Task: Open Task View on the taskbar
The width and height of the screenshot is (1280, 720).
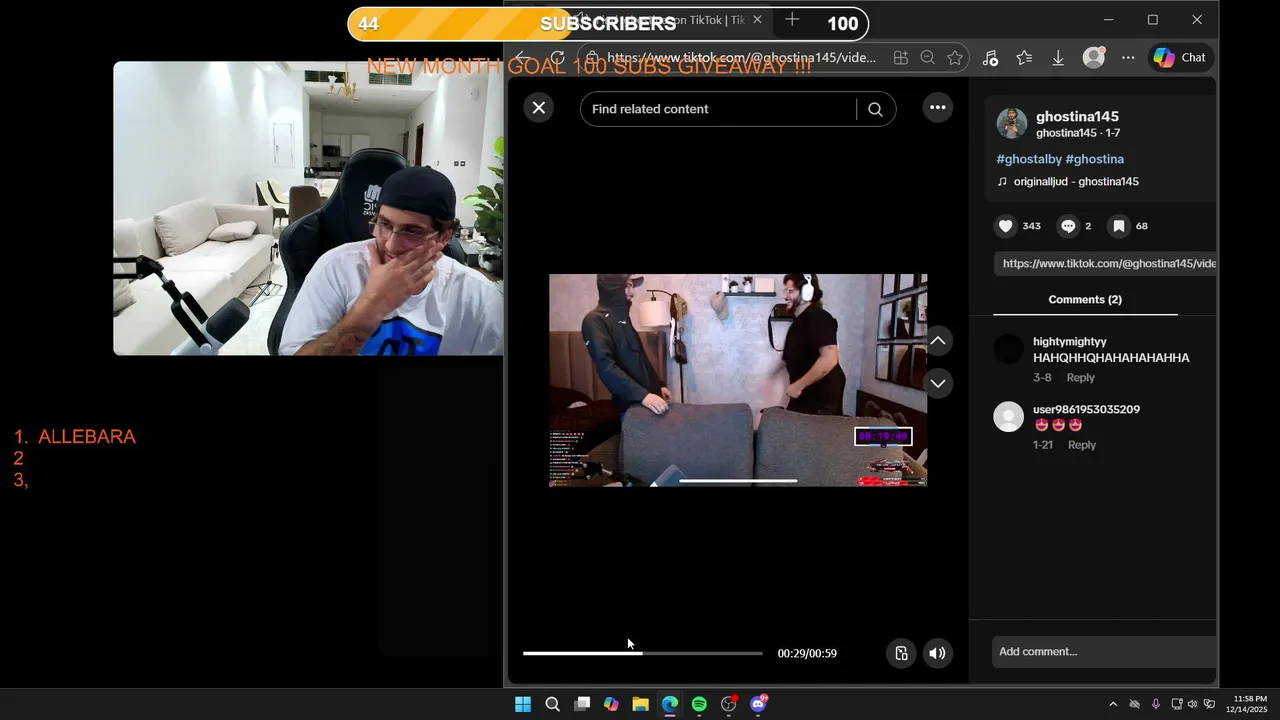Action: click(x=582, y=704)
